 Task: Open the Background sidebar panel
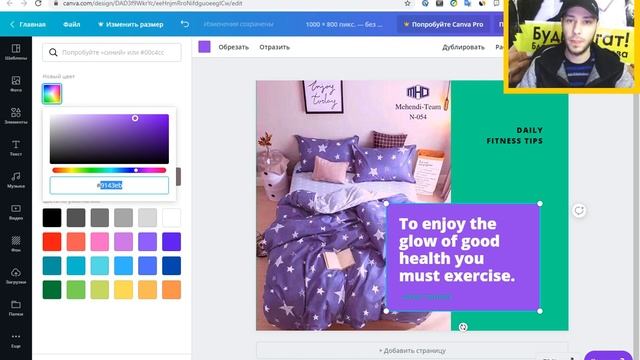(16, 244)
